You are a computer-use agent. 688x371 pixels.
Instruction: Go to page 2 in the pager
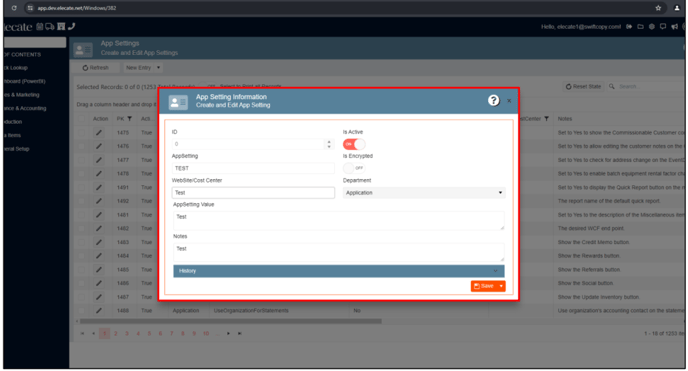116,334
